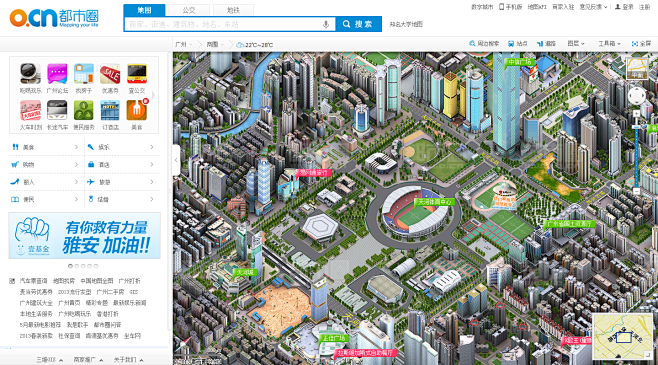Open the 找房子 house icon

pyautogui.click(x=84, y=74)
